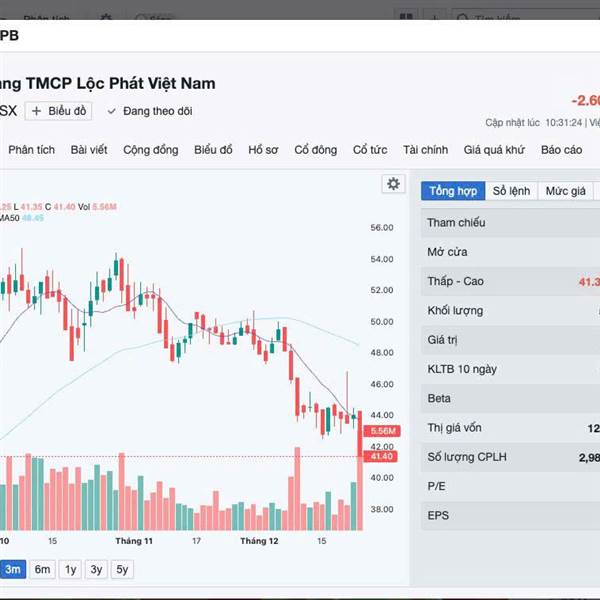Select the Cổ đông tab
The height and width of the screenshot is (600, 600).
[x=316, y=150]
